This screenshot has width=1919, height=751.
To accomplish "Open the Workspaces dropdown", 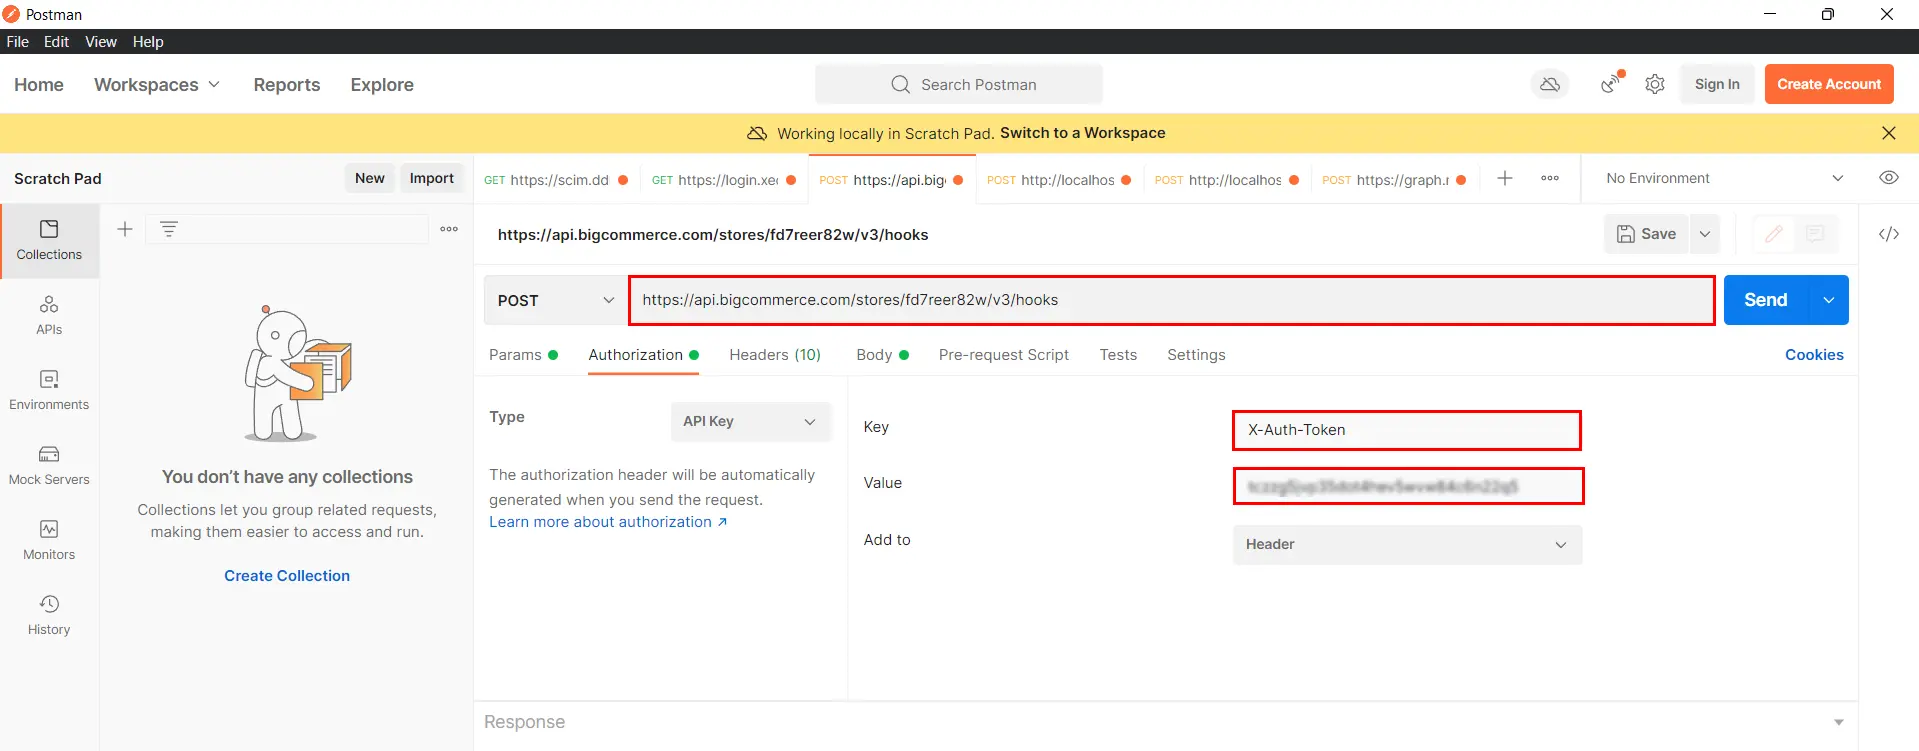I will [157, 85].
